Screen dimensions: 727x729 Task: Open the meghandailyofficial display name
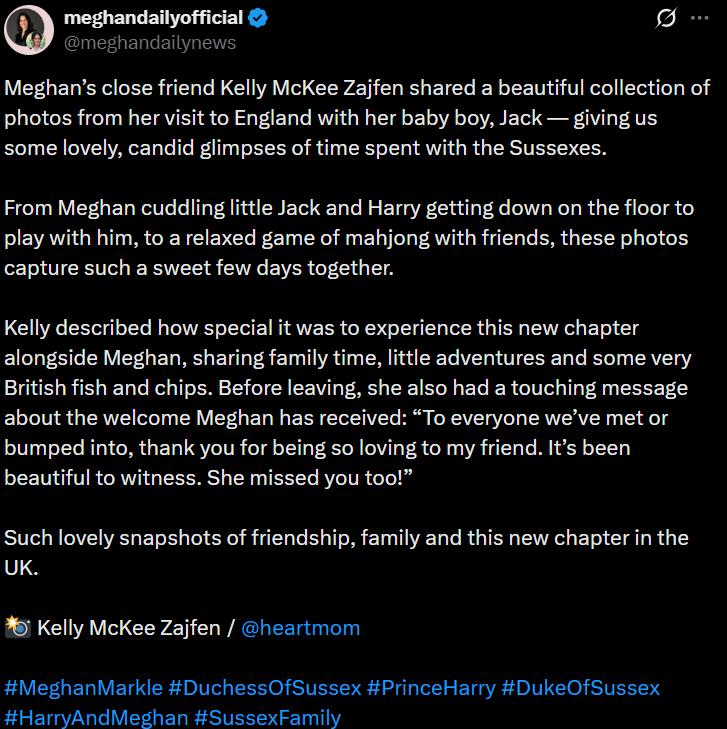coord(153,18)
